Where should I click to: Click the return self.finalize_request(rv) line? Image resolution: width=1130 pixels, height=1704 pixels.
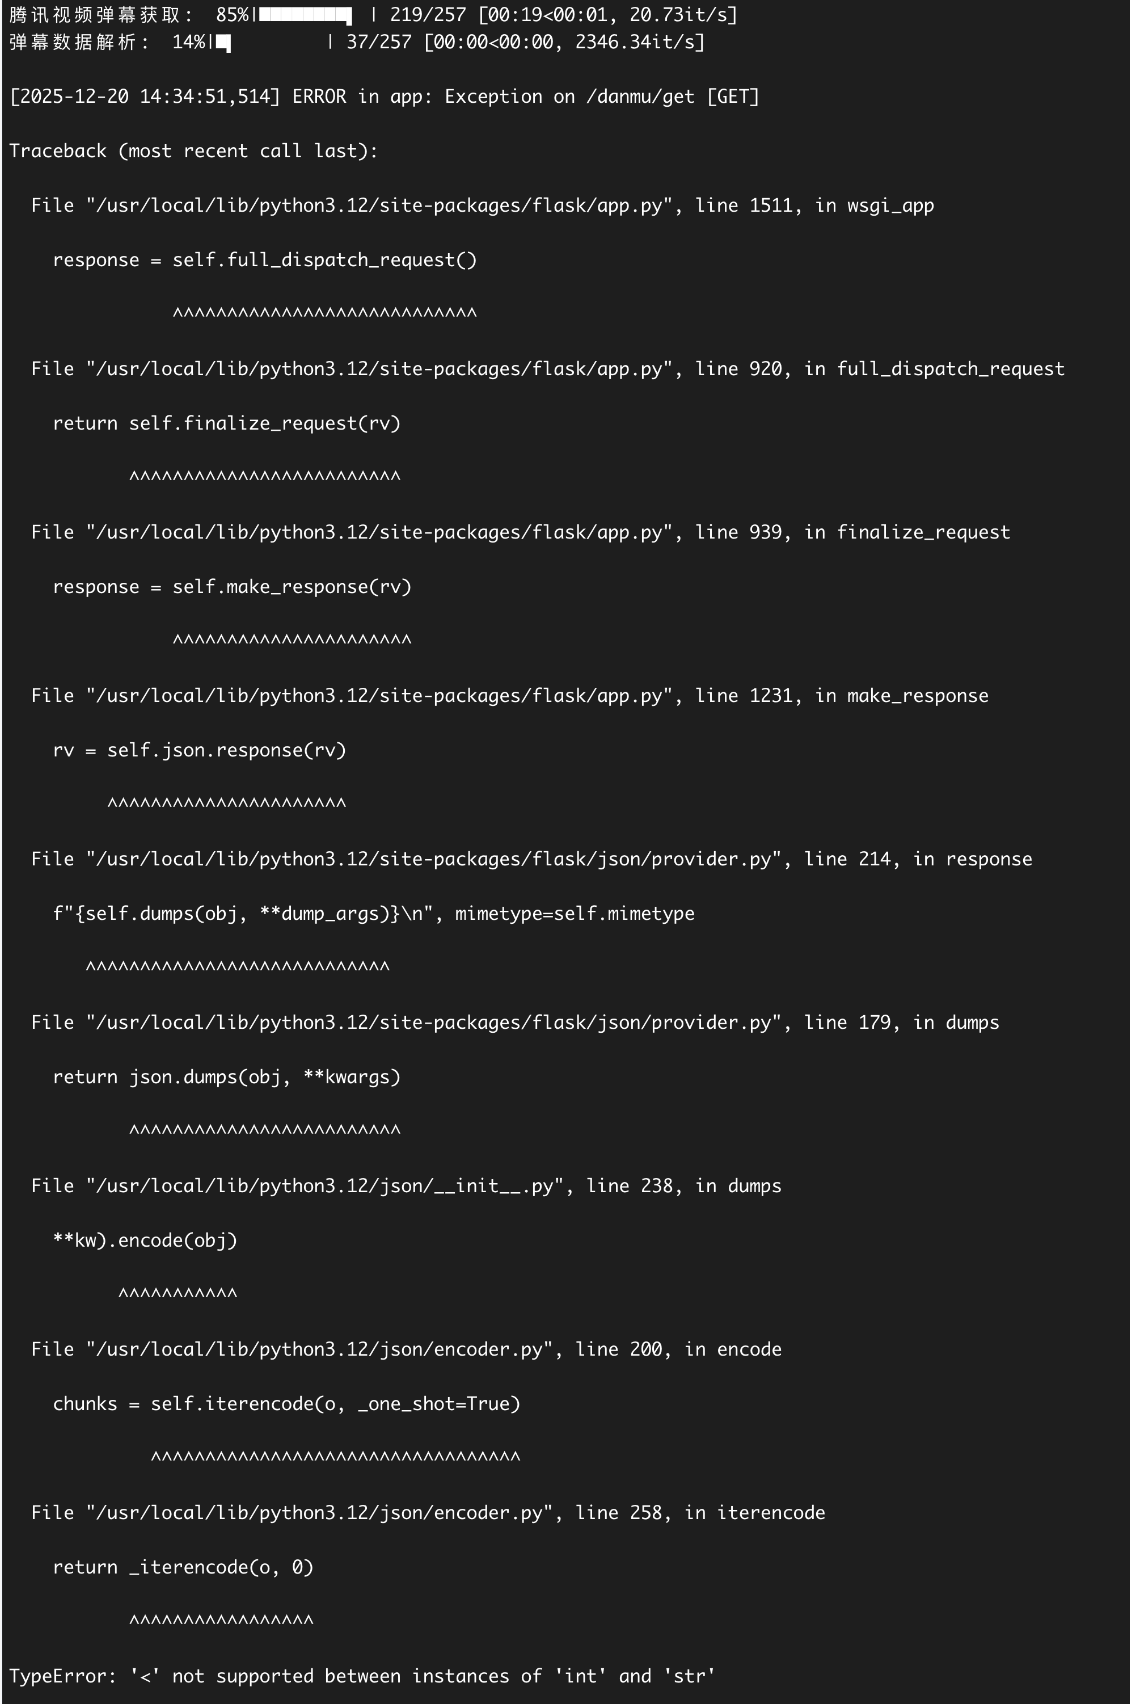click(227, 424)
